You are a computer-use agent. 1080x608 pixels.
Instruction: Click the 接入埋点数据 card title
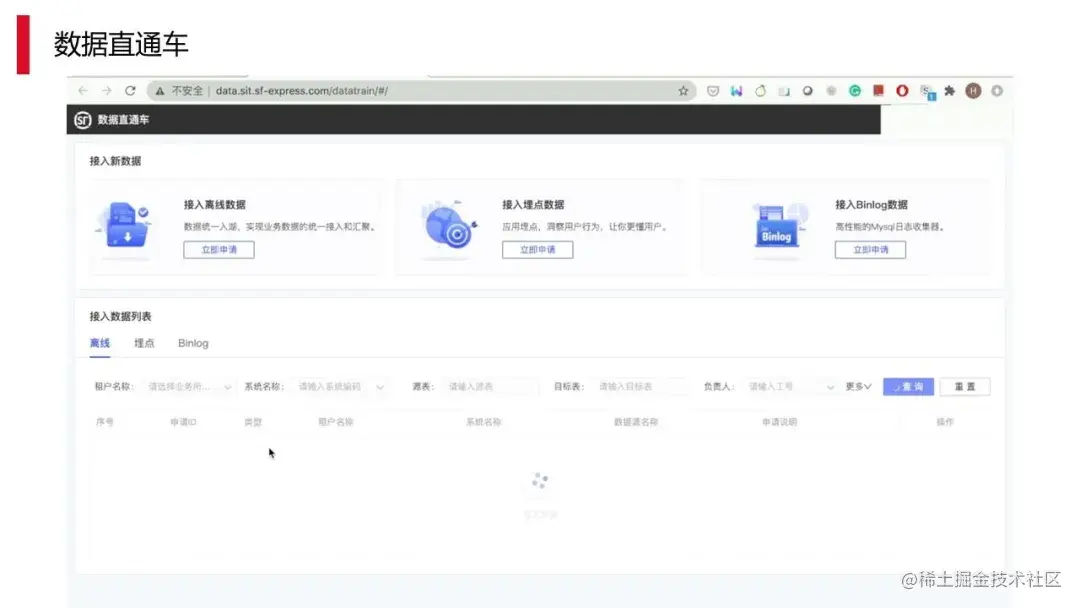coord(533,205)
